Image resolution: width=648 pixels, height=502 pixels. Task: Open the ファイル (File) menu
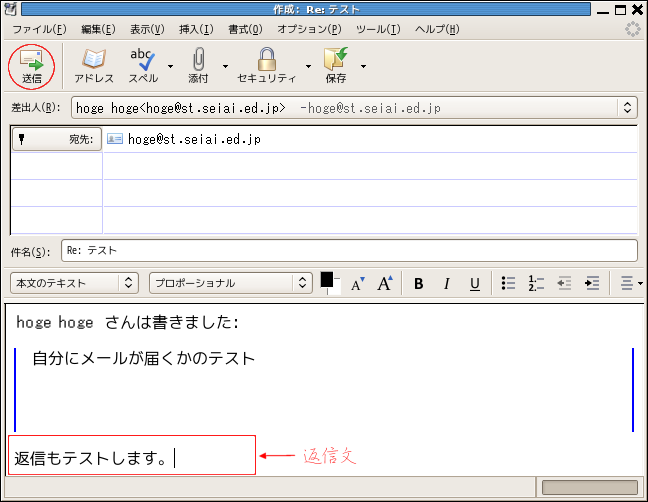39,30
